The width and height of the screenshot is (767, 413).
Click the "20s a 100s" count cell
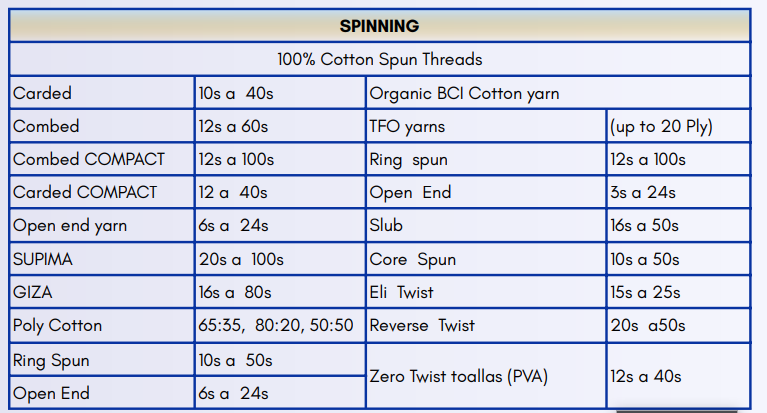click(241, 259)
